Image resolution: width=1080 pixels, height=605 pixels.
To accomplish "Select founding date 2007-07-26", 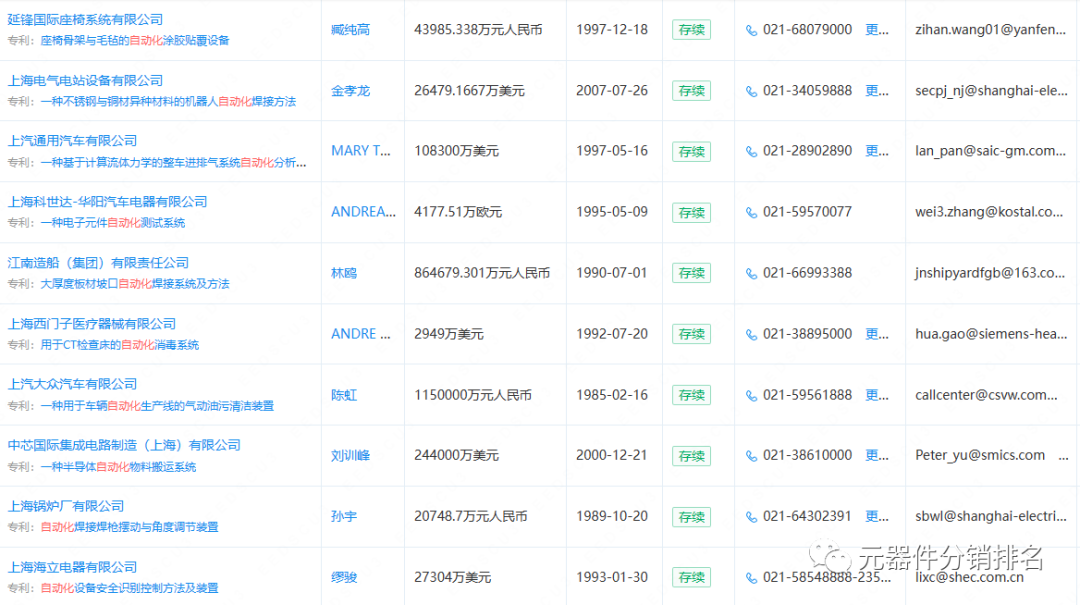I will (612, 91).
